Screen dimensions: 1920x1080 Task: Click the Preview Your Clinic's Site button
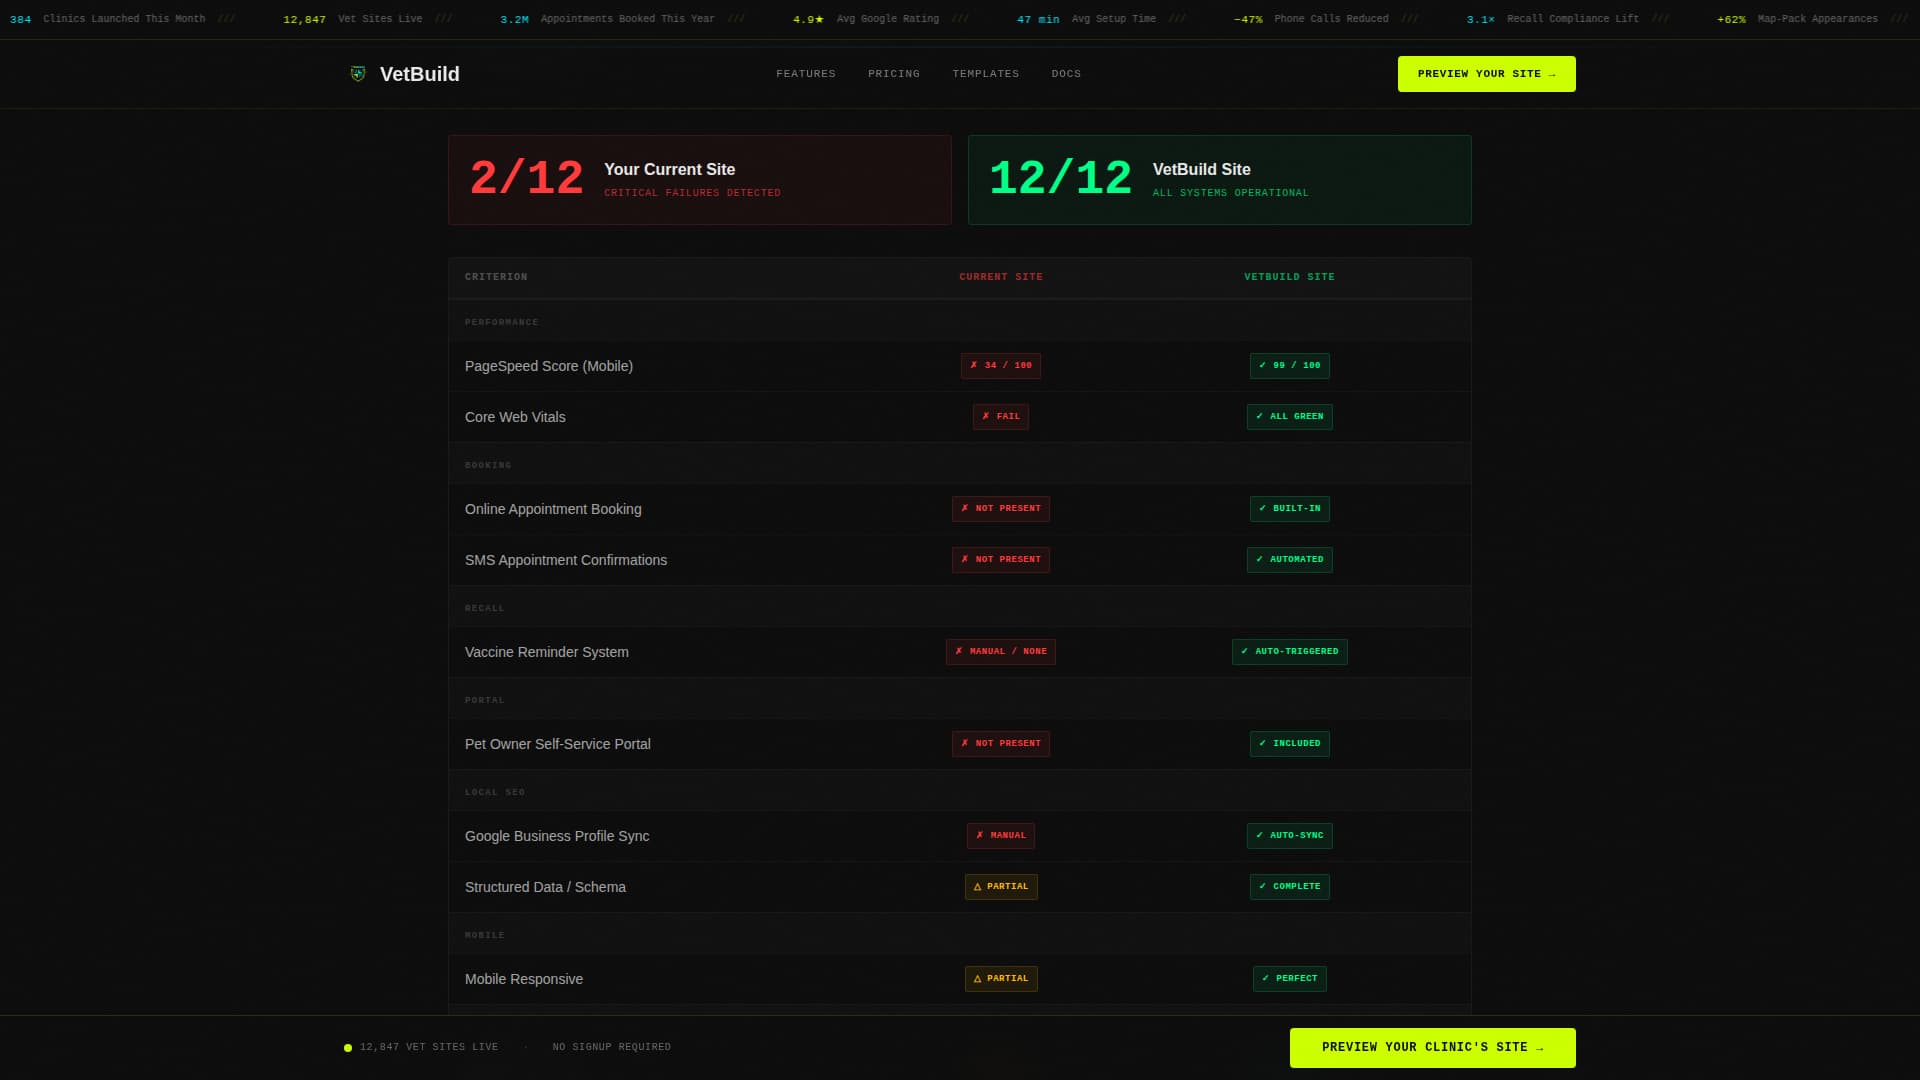(1432, 1048)
